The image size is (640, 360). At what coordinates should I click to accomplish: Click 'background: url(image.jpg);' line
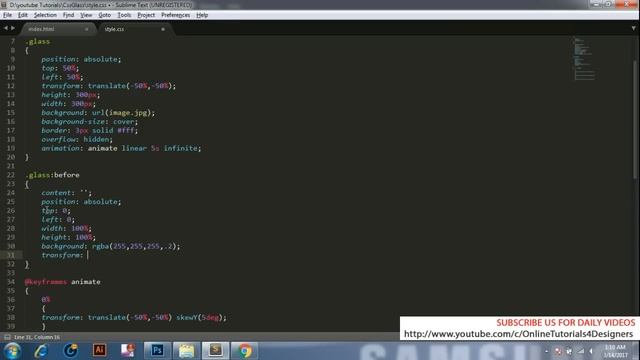coord(98,113)
